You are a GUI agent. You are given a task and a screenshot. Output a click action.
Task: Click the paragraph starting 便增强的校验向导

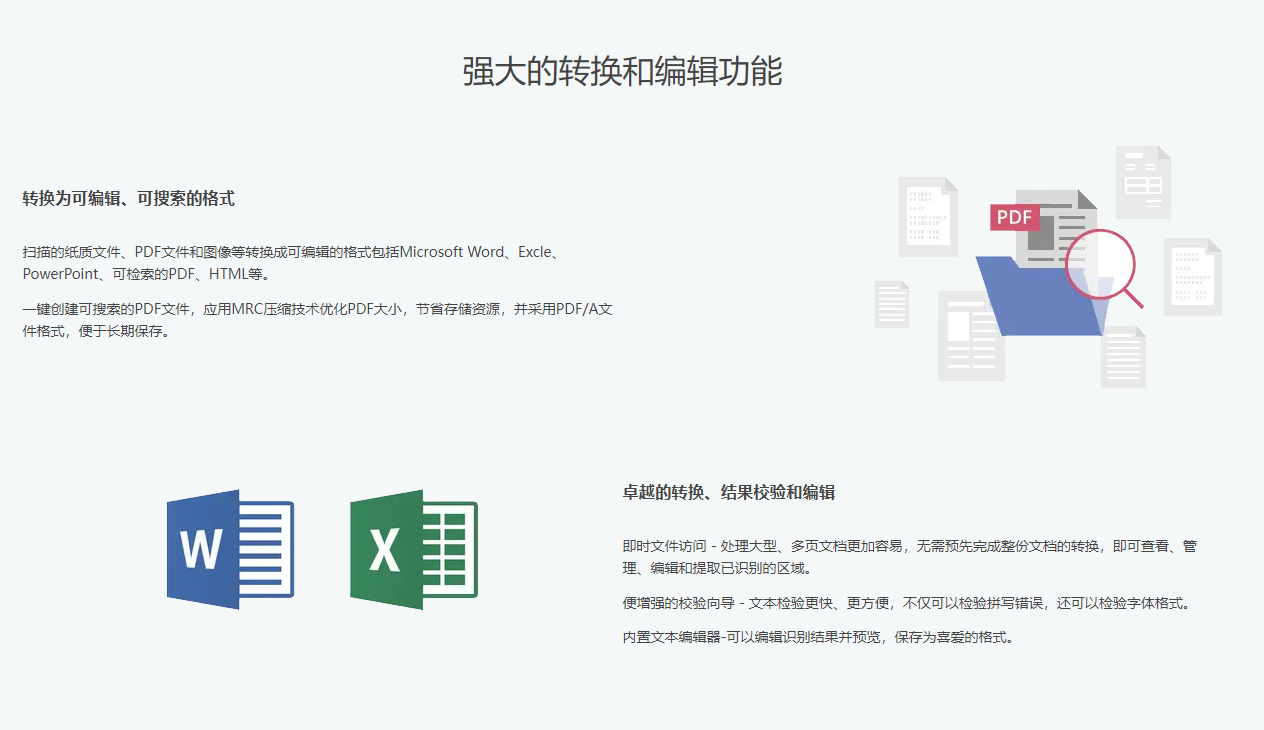pyautogui.click(x=907, y=604)
